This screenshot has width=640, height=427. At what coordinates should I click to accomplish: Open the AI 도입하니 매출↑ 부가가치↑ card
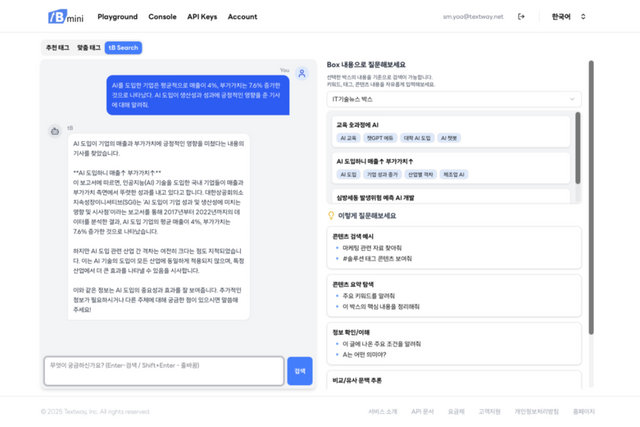[451, 168]
